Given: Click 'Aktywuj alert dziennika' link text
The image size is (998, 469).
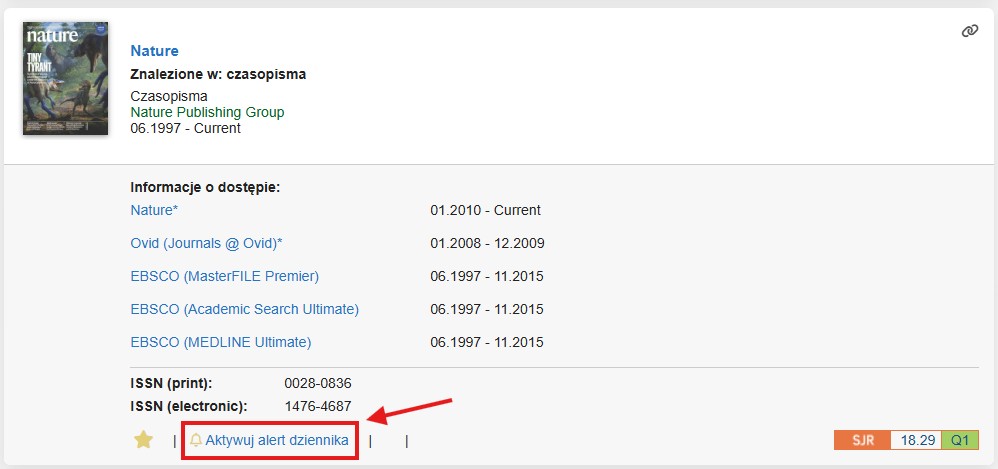Looking at the screenshot, I should 277,440.
